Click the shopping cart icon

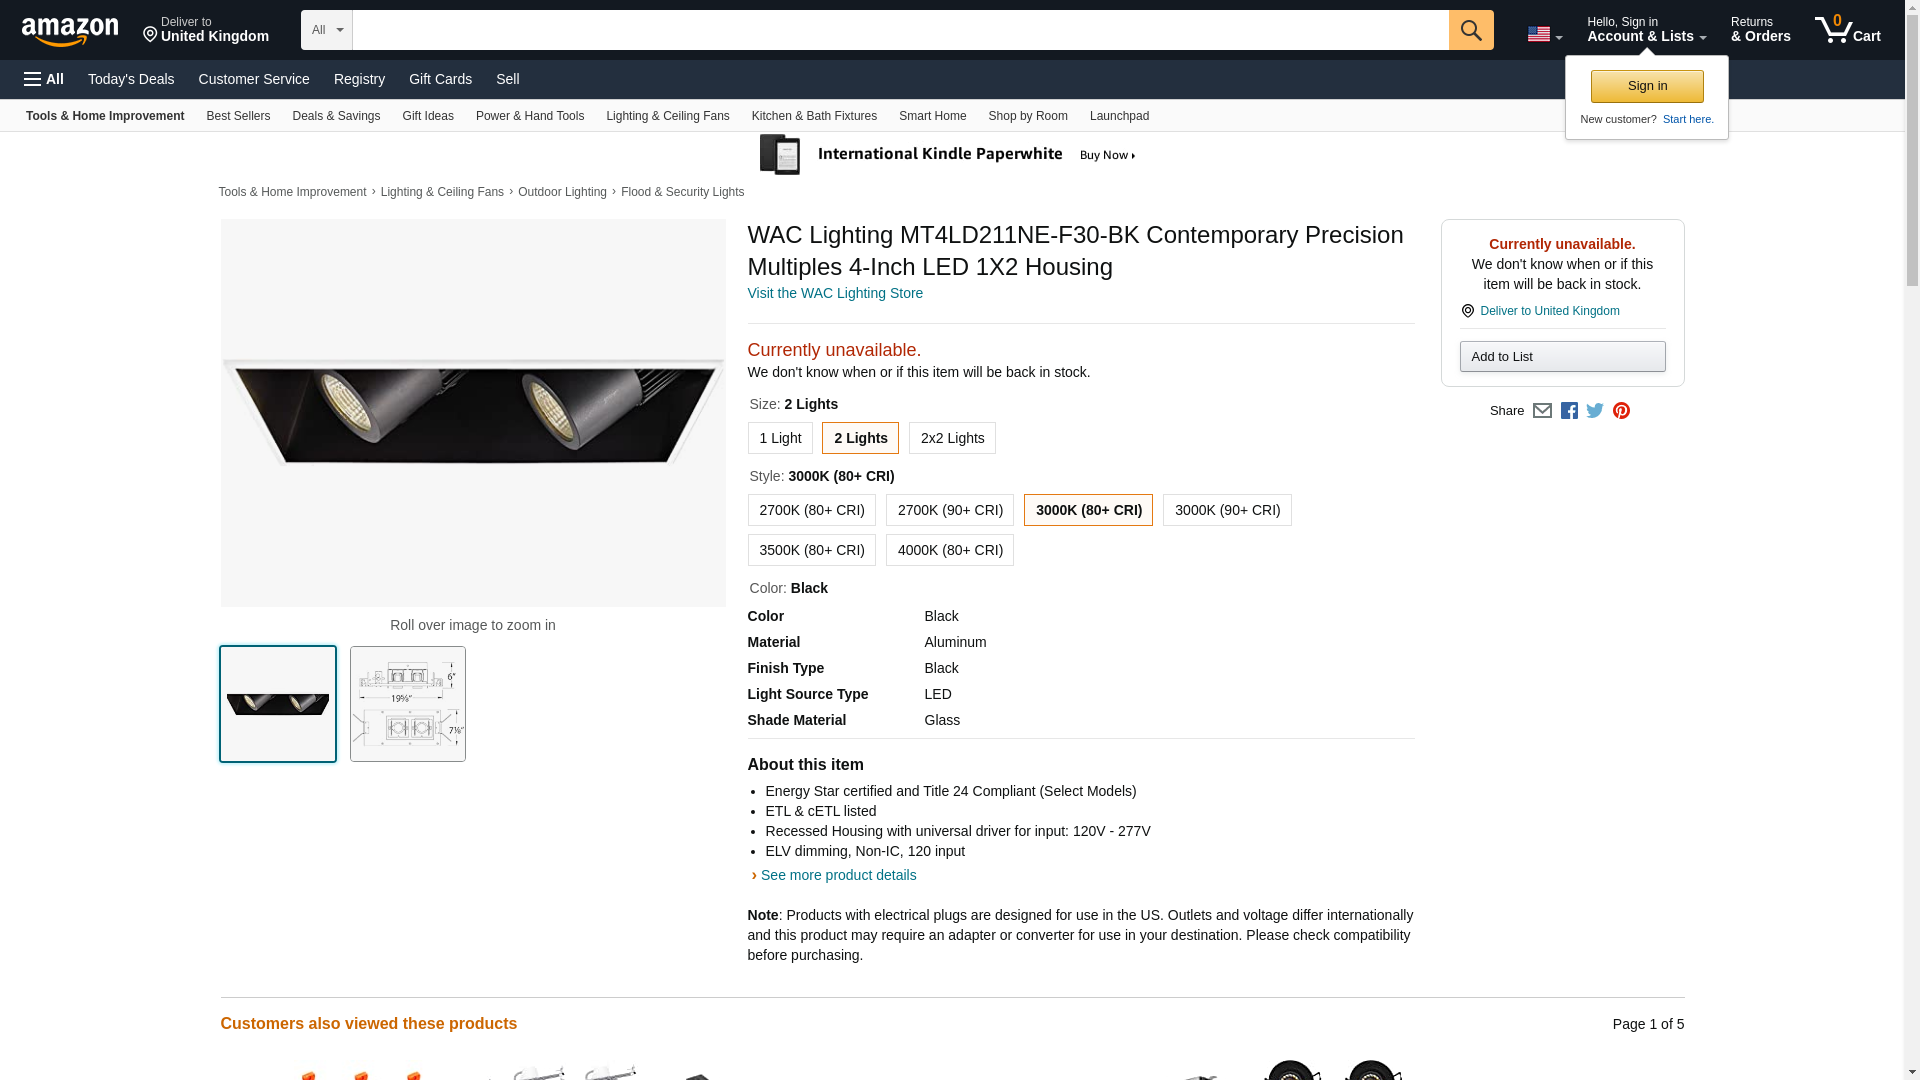1846,30
